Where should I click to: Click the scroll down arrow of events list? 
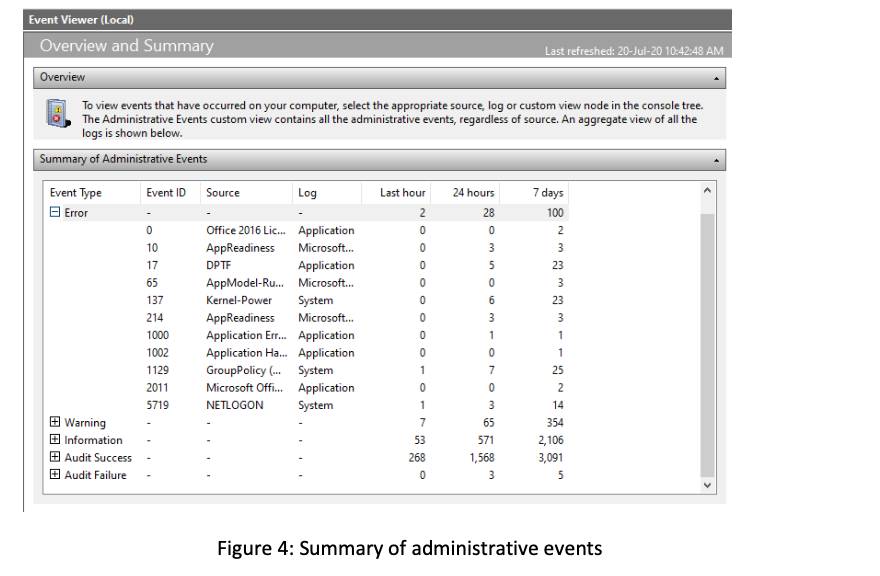[708, 485]
